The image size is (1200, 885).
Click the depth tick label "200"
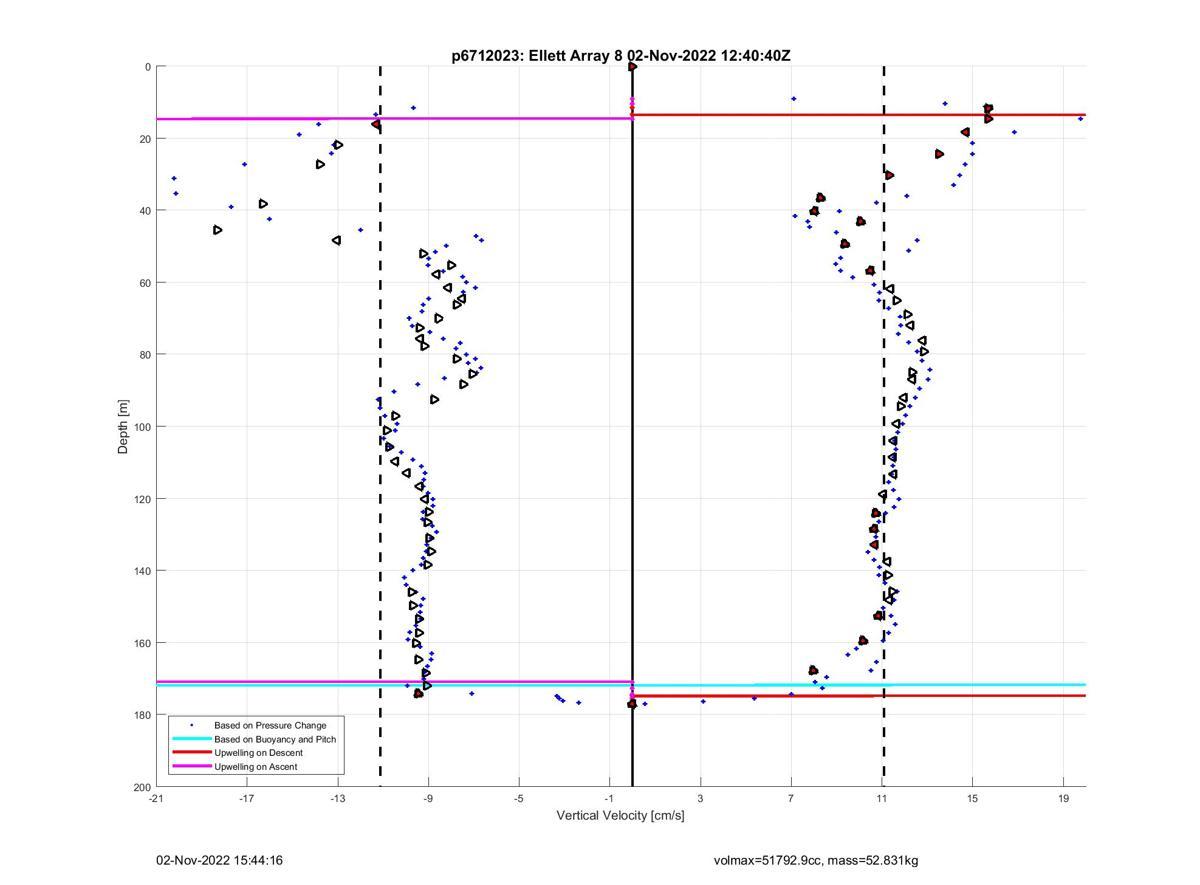142,787
